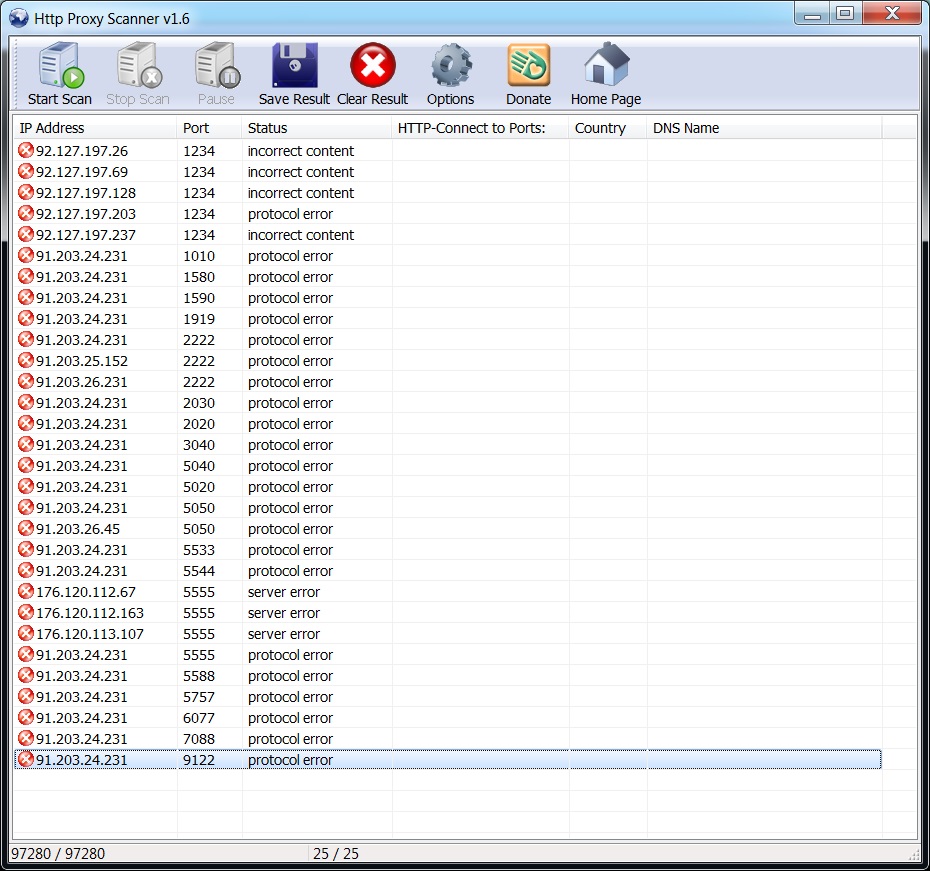Click the error icon on the port 1010 row
The image size is (930, 871).
click(26, 256)
